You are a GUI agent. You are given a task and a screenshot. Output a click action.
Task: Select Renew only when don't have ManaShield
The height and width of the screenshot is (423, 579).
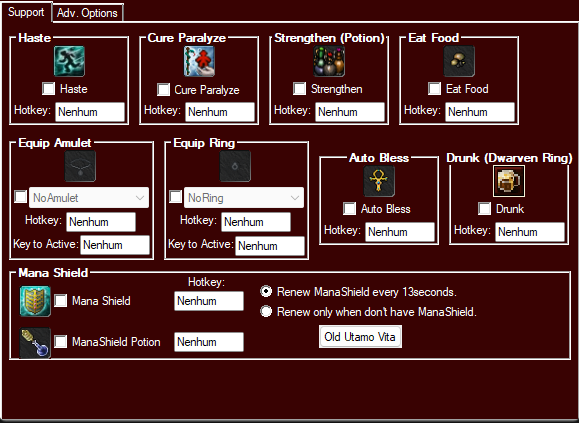click(x=266, y=312)
